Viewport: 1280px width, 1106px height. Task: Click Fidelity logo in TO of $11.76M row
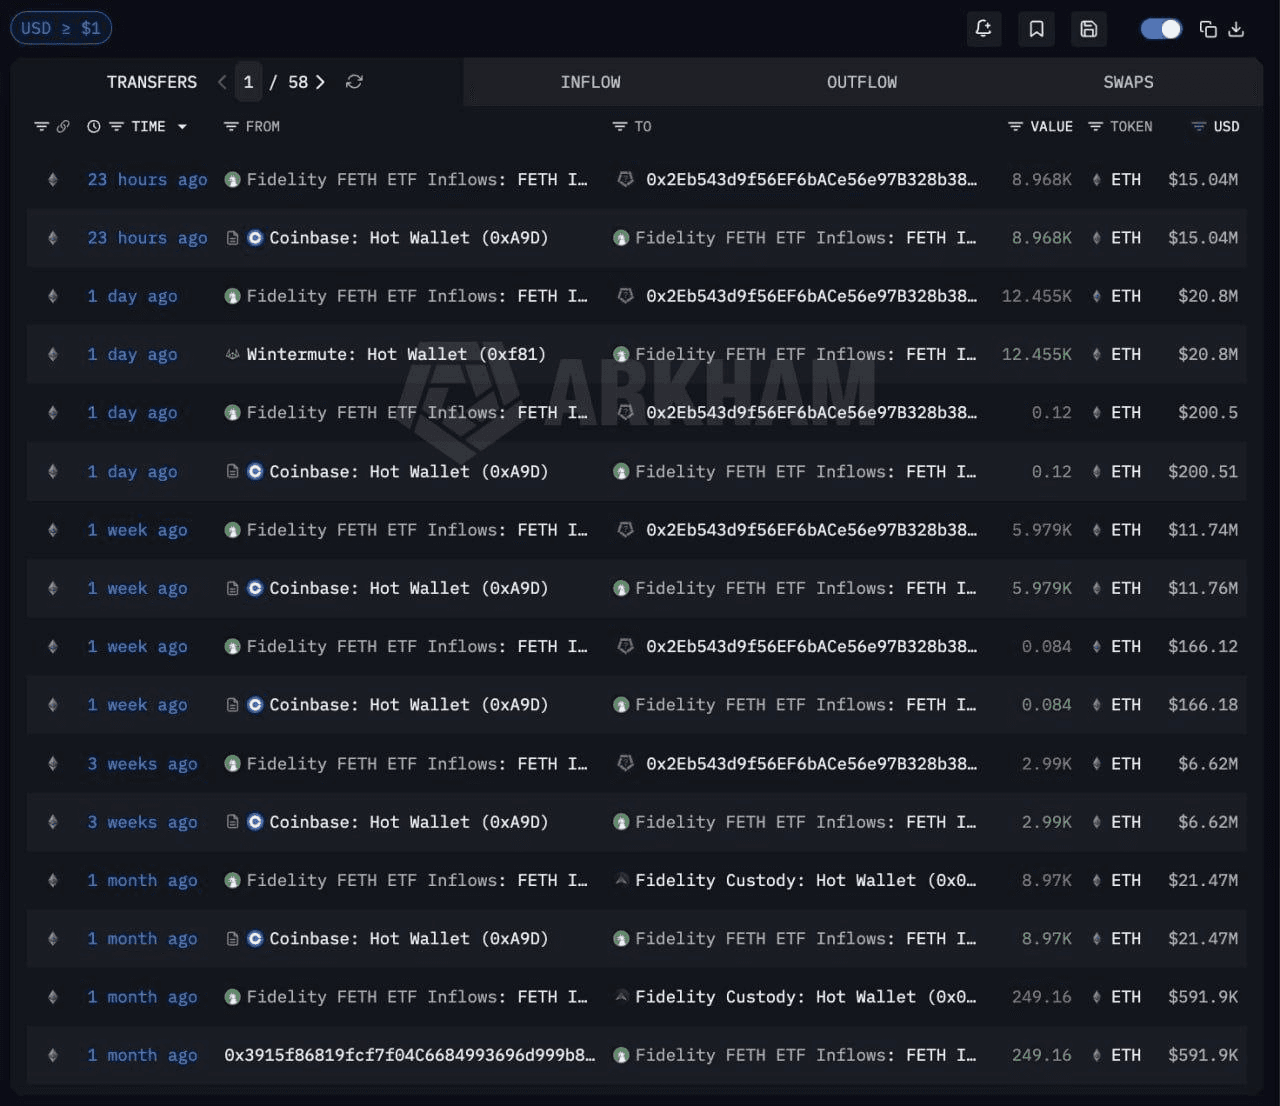pos(621,589)
